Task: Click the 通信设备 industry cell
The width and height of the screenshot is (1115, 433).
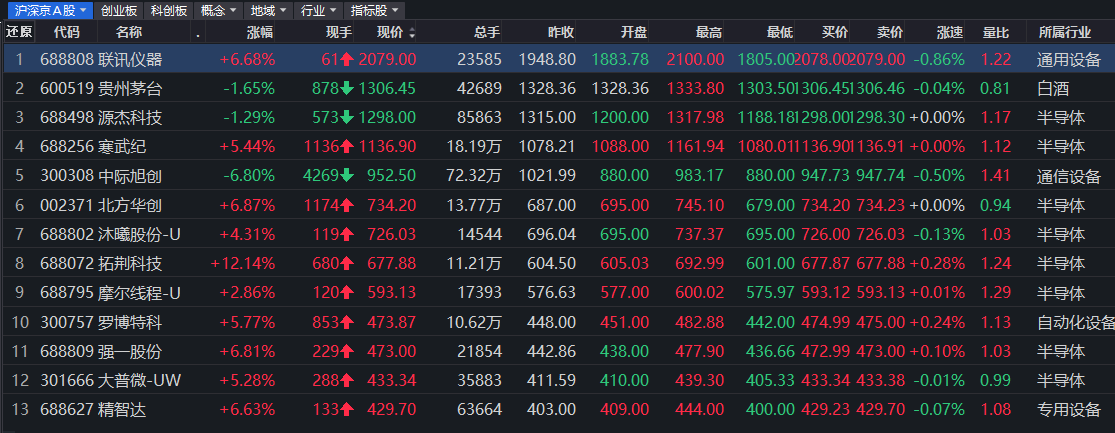Action: (1068, 176)
